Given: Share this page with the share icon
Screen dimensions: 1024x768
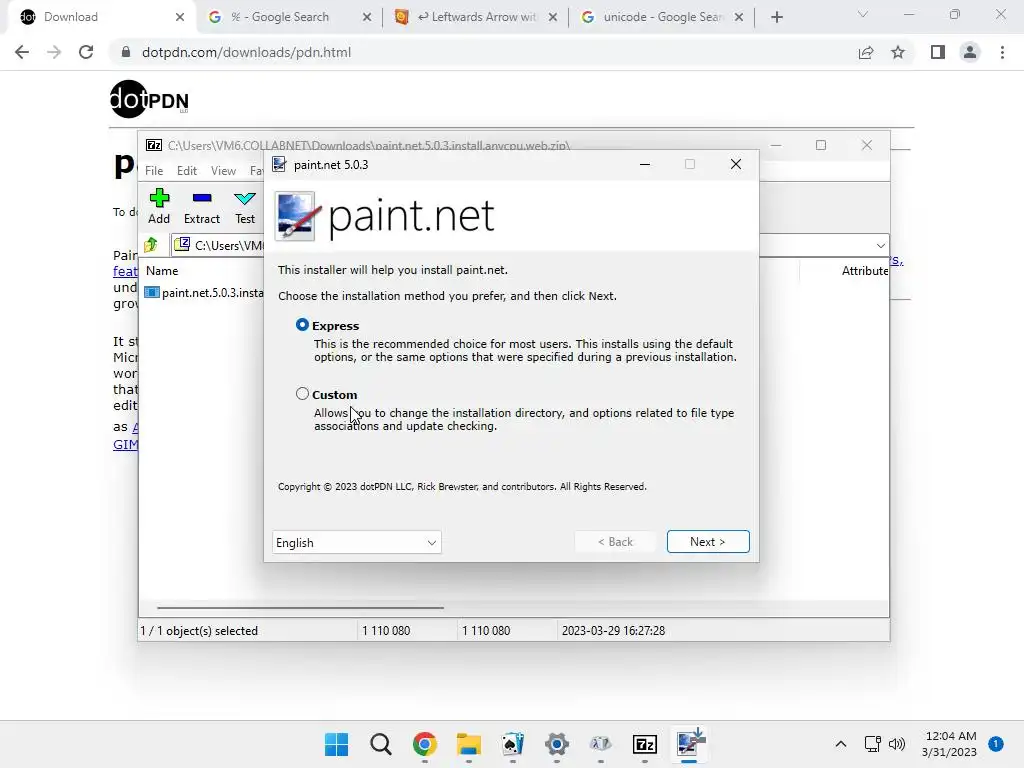Looking at the screenshot, I should (866, 52).
